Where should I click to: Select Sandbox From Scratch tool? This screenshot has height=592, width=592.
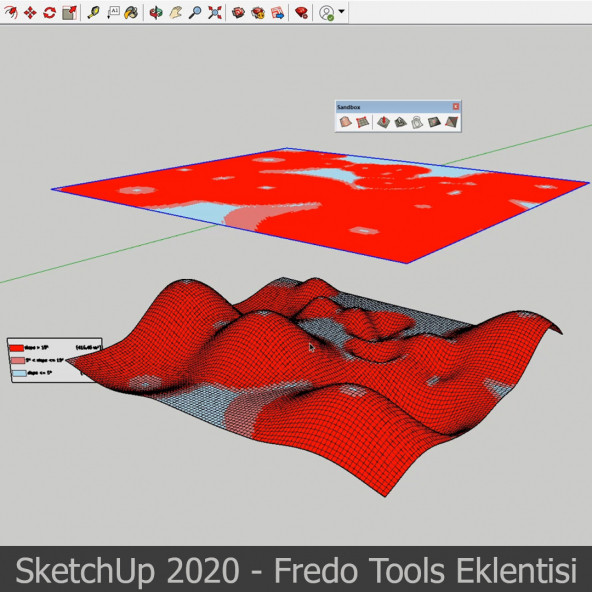pos(362,122)
